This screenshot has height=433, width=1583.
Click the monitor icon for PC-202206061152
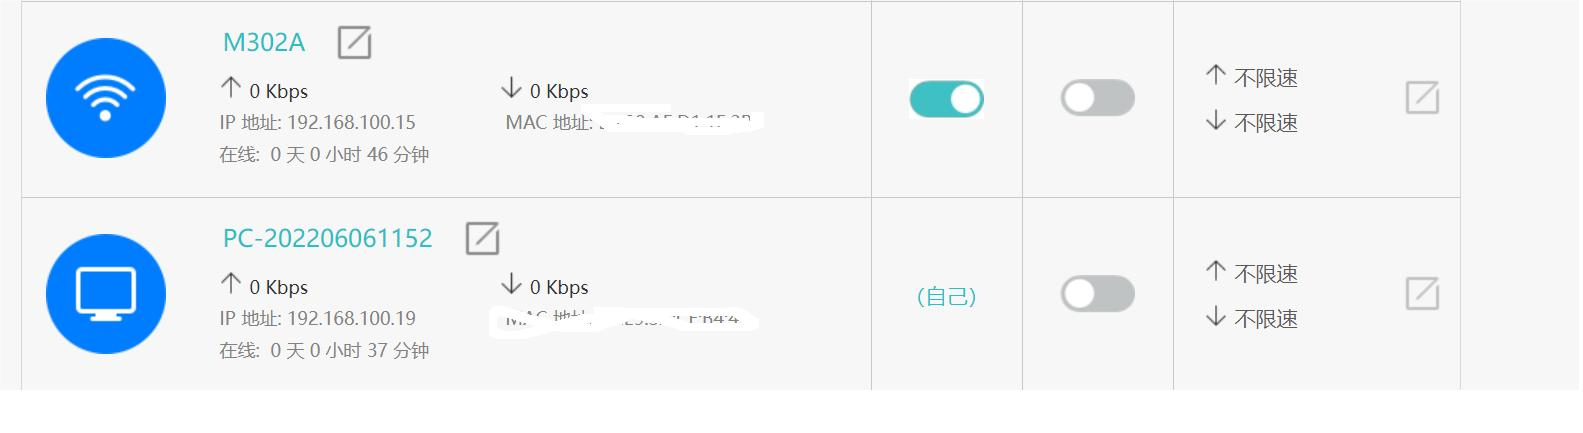(x=105, y=294)
